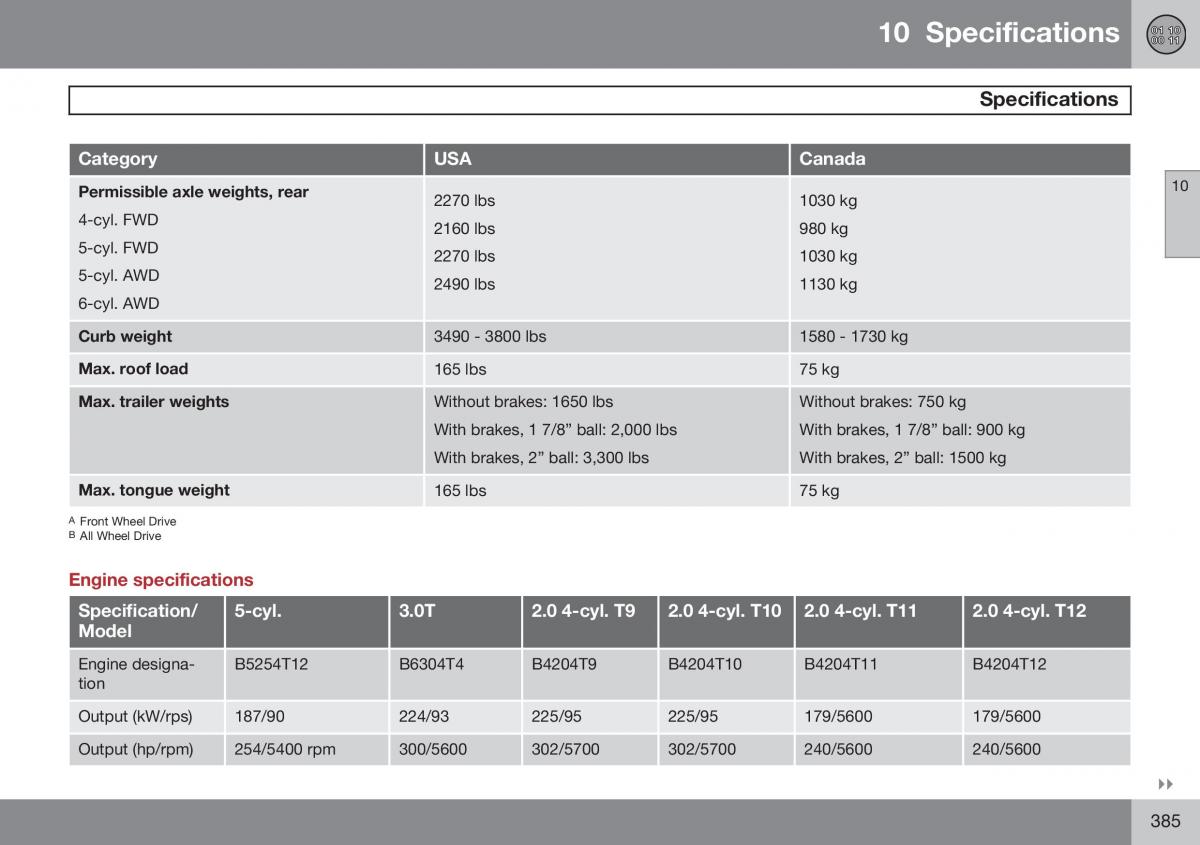
Task: Select engine code 'B4204T11'
Action: coord(841,664)
